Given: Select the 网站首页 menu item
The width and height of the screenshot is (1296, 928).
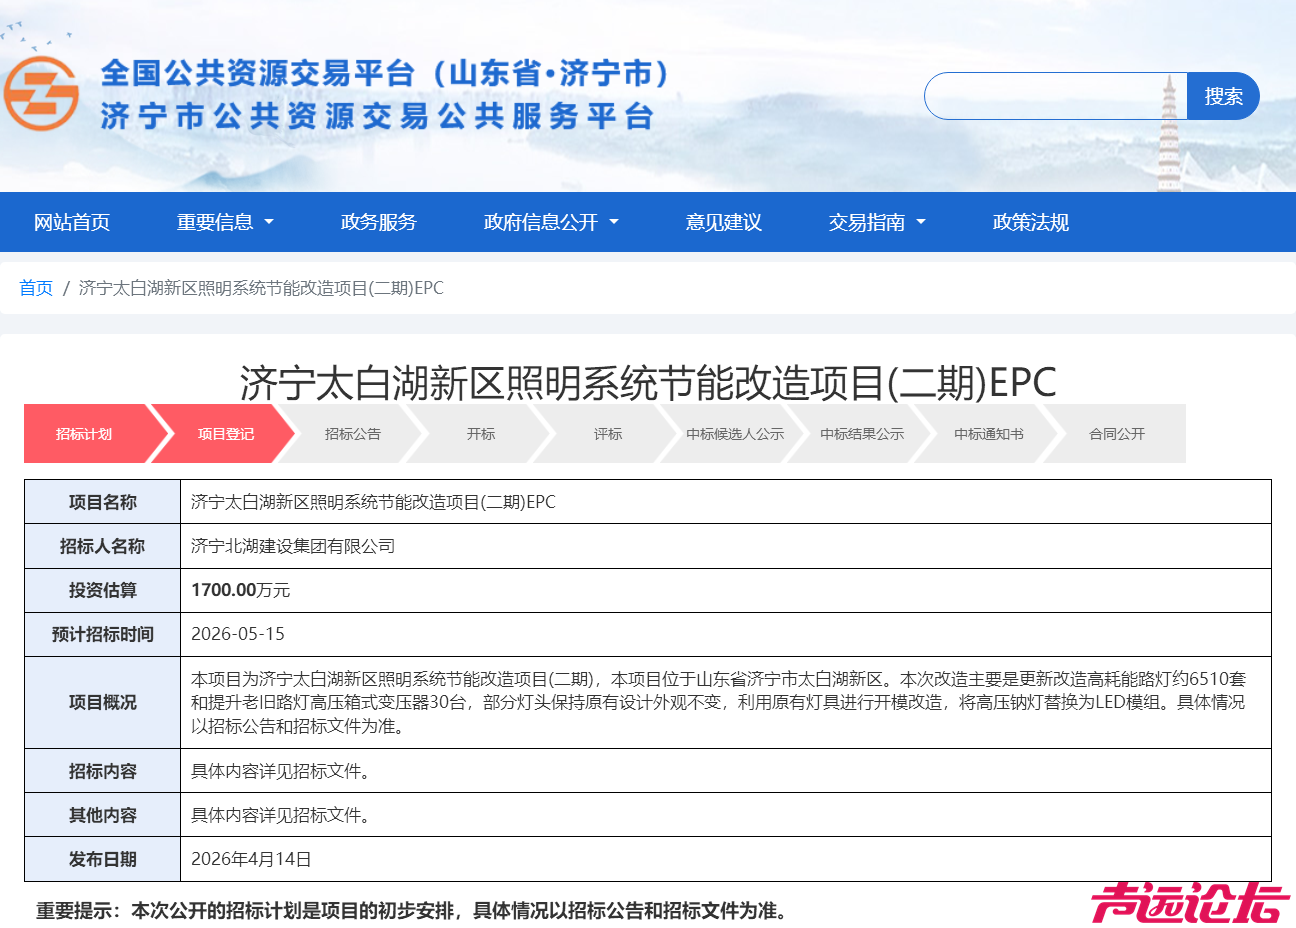Looking at the screenshot, I should pos(70,222).
